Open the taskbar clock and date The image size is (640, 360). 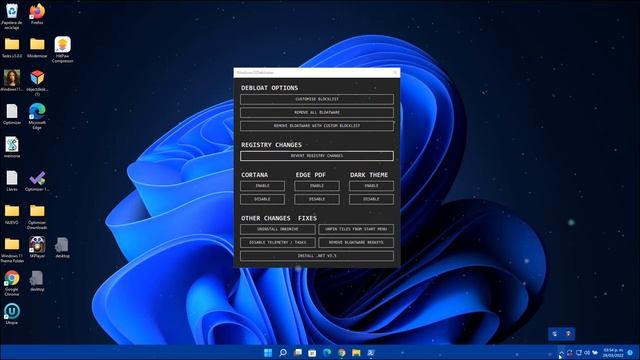[x=613, y=353]
